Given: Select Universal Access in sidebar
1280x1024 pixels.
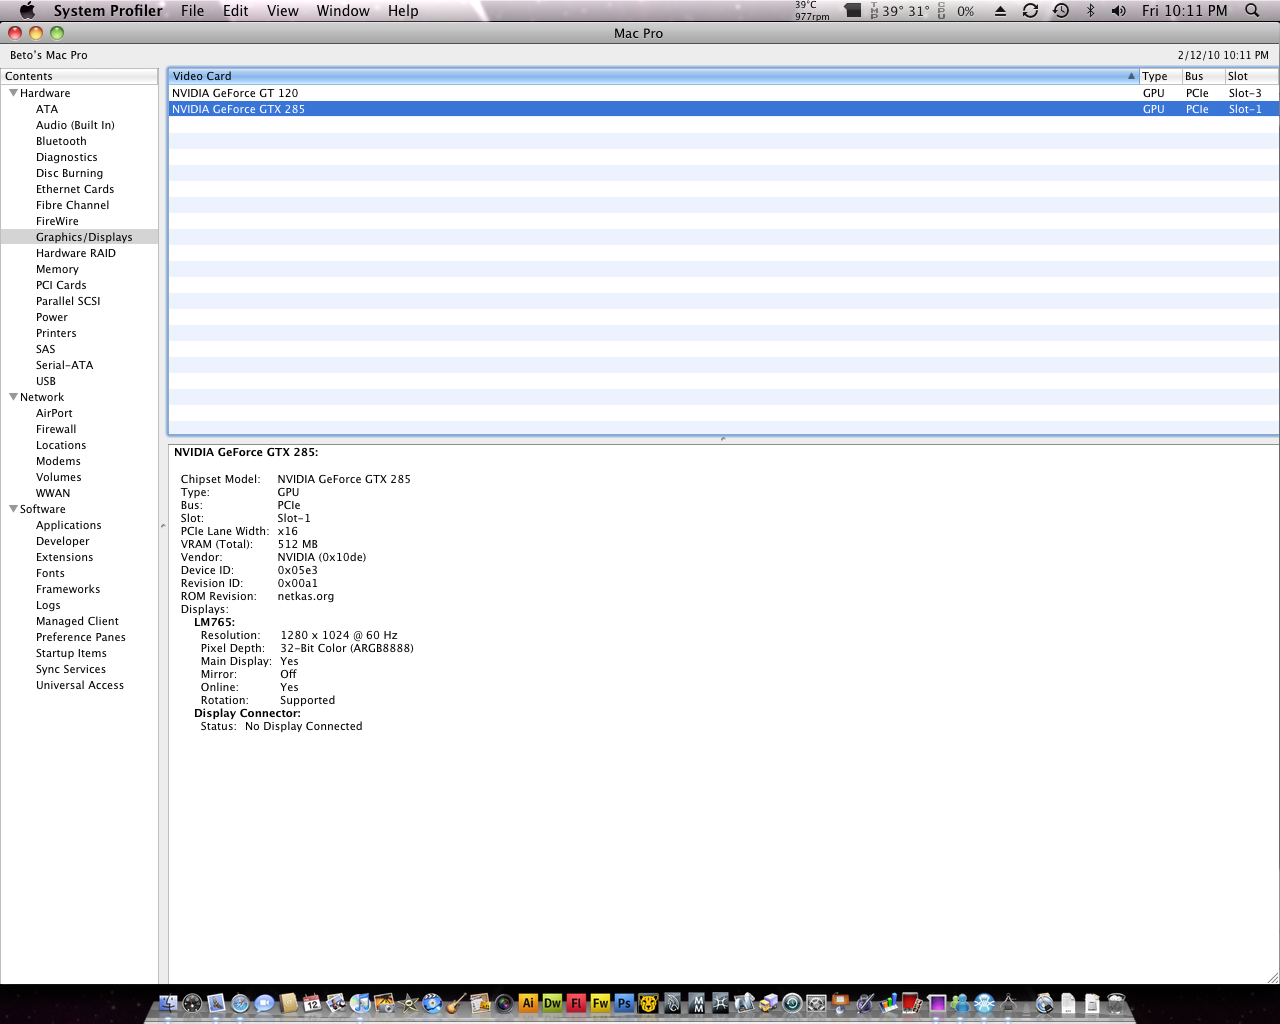Looking at the screenshot, I should [x=80, y=685].
